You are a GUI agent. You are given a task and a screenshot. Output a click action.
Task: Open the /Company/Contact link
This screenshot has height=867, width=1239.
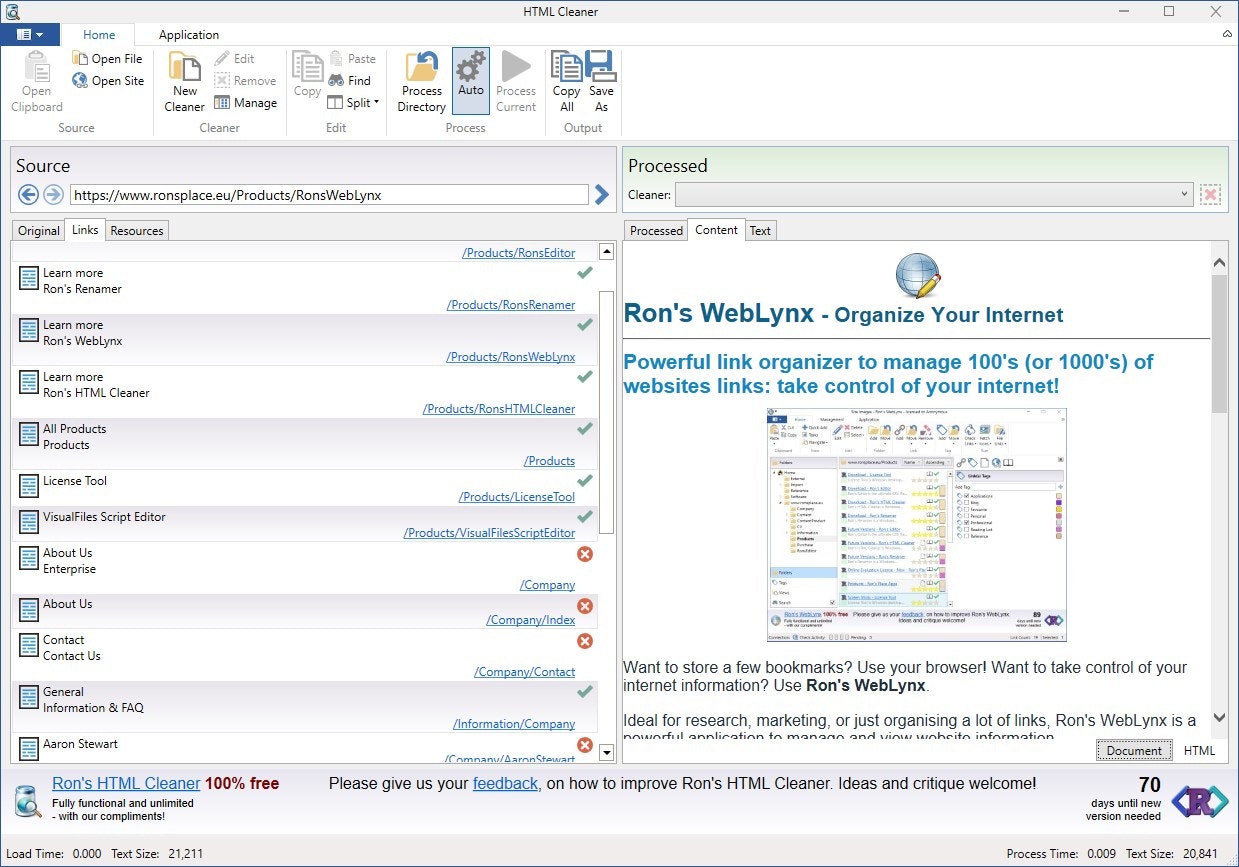pyautogui.click(x=525, y=672)
